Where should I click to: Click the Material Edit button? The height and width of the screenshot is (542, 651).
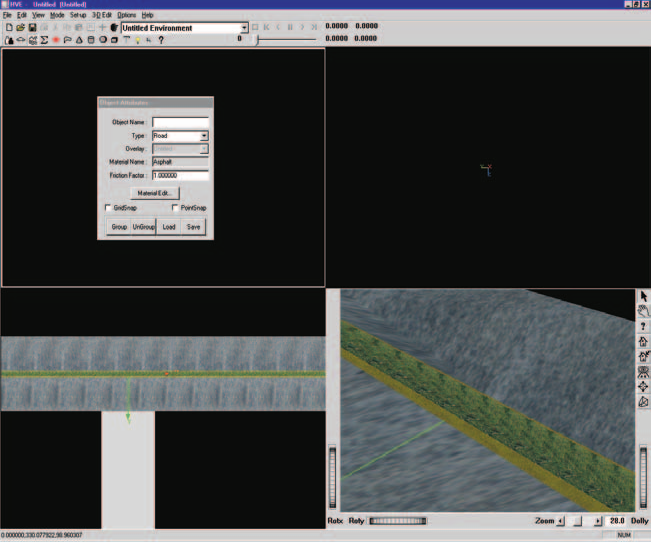154,193
